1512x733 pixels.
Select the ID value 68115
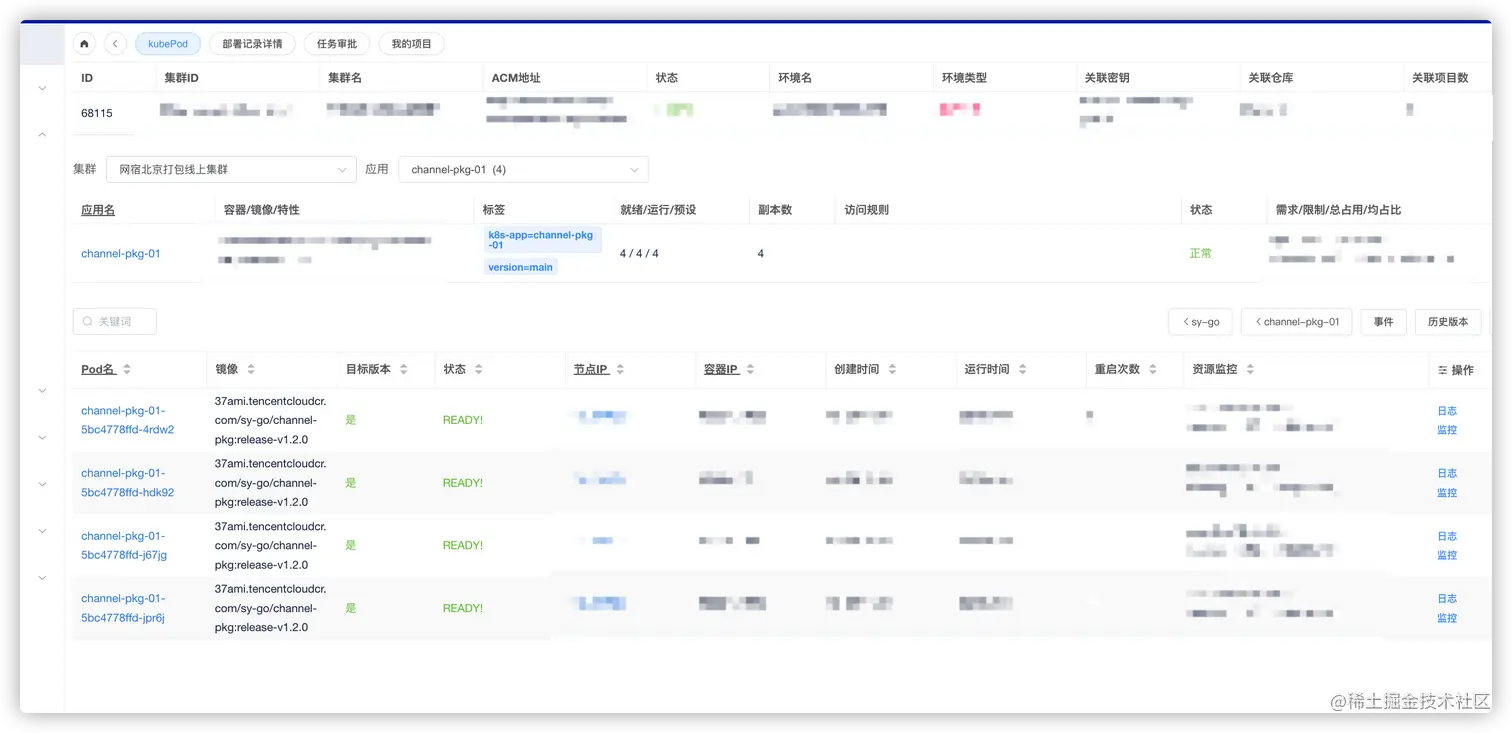coord(97,113)
